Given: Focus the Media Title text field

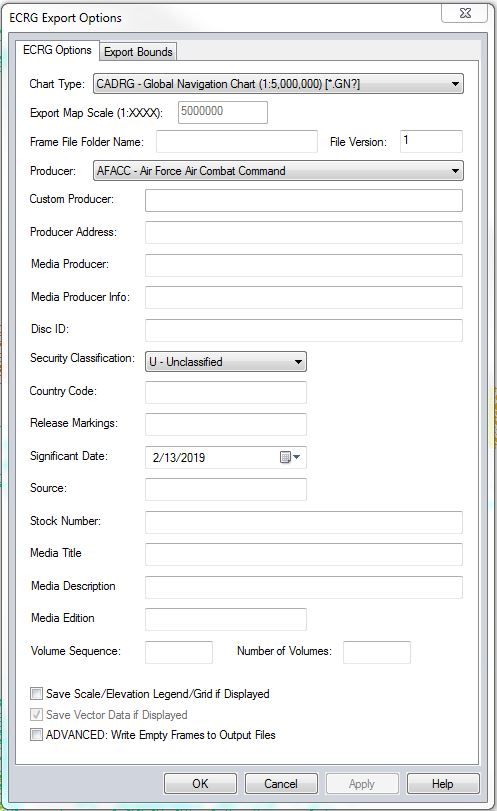Looking at the screenshot, I should [304, 554].
